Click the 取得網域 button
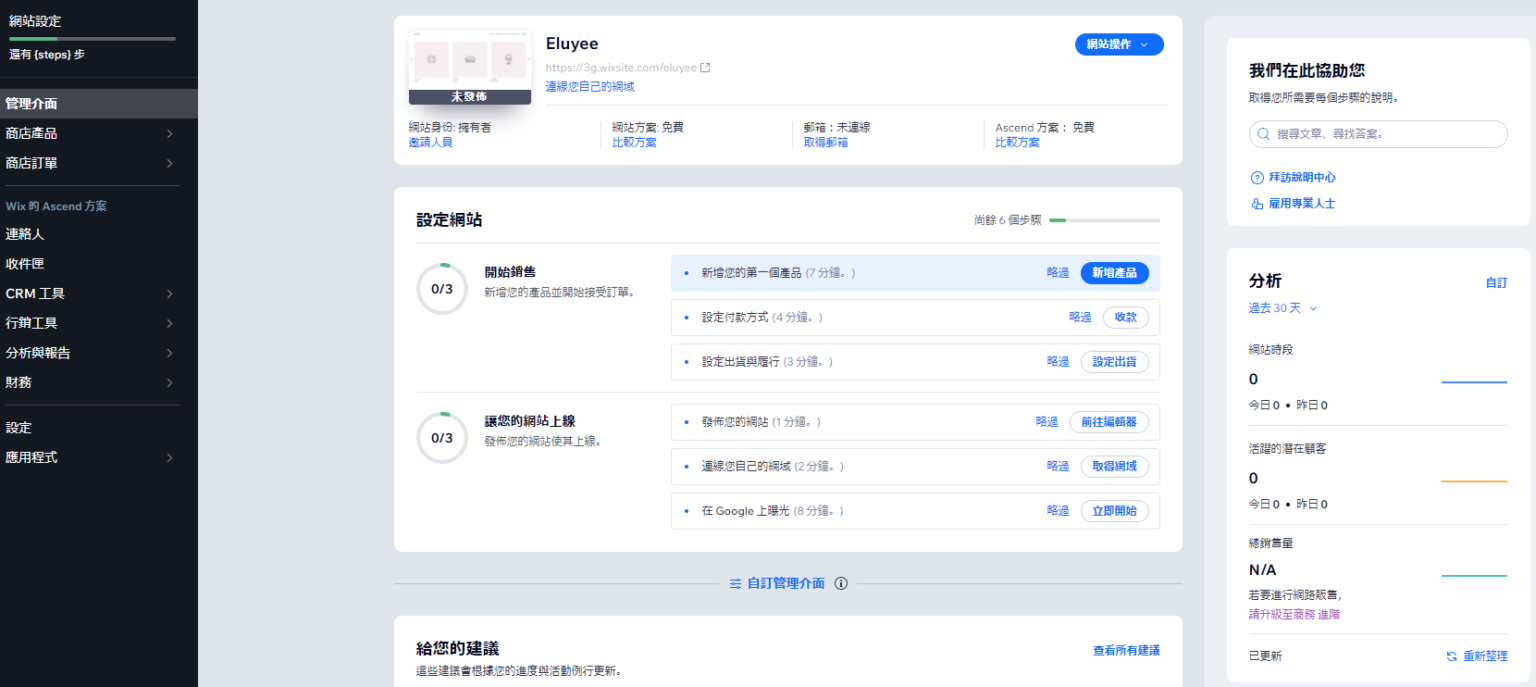This screenshot has width=1536, height=687. [x=1114, y=466]
